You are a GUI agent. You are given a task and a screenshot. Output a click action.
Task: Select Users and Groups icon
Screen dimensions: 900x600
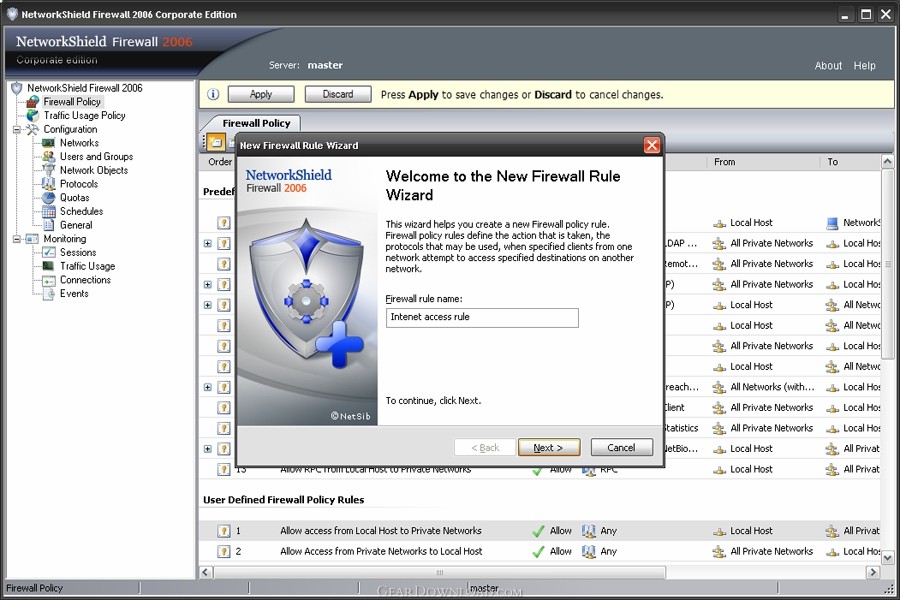(x=49, y=157)
